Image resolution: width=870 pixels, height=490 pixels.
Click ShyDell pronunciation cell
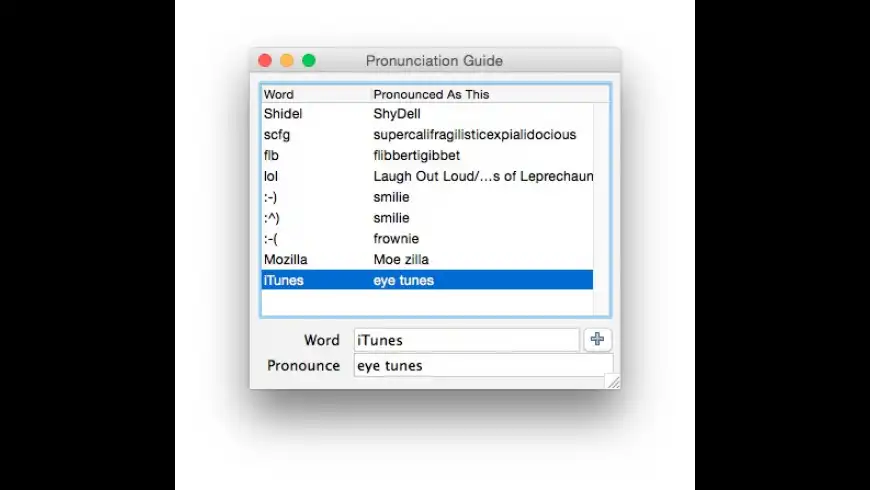pos(397,114)
